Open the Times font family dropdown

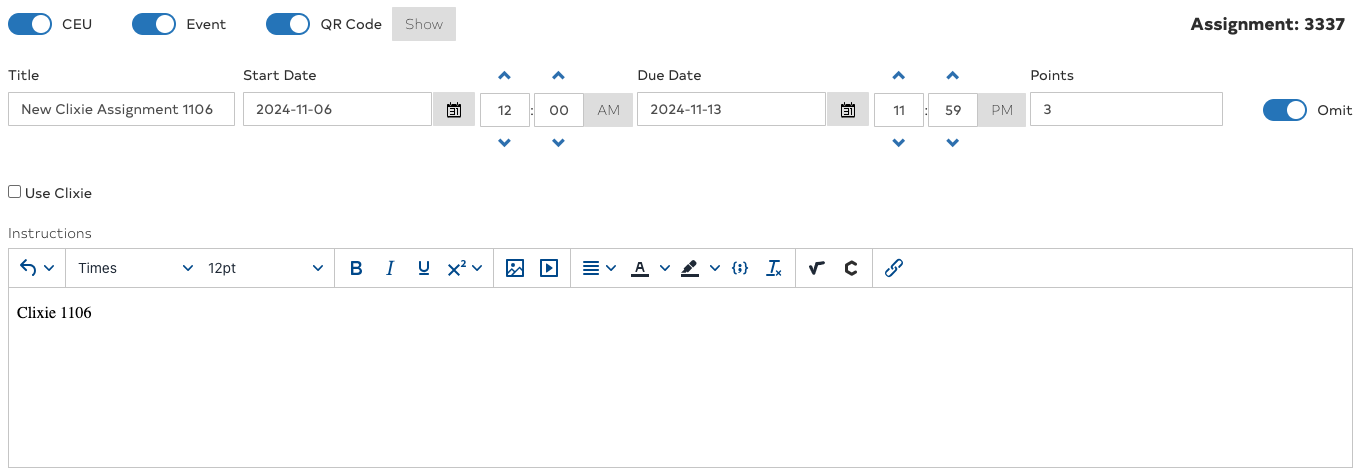click(x=135, y=268)
